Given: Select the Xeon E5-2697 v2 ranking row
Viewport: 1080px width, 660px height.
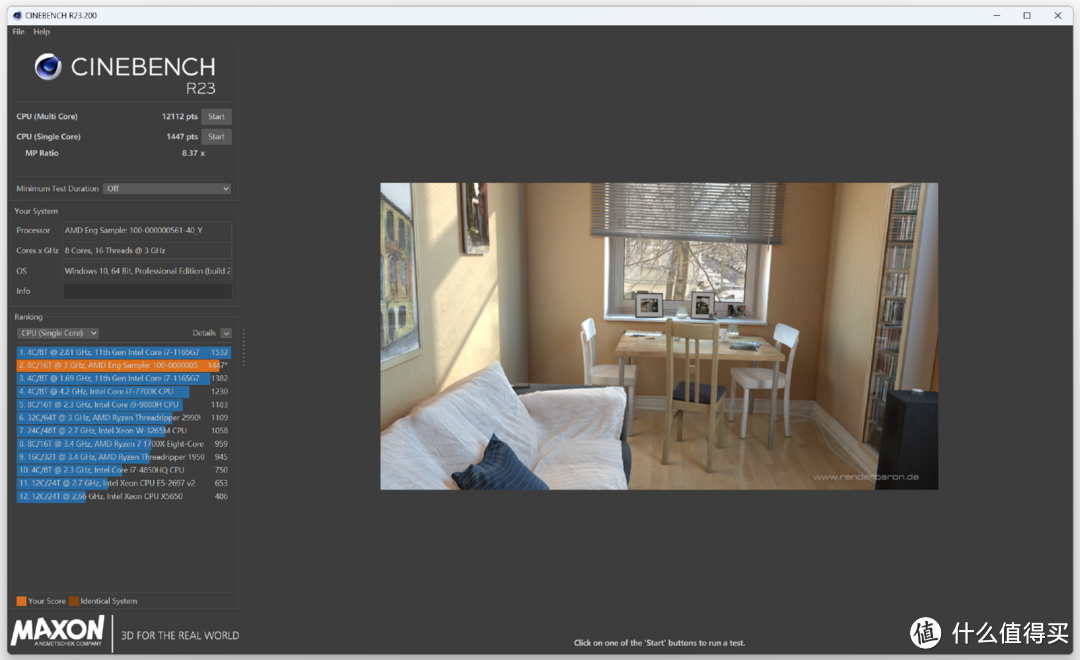Looking at the screenshot, I should point(123,483).
